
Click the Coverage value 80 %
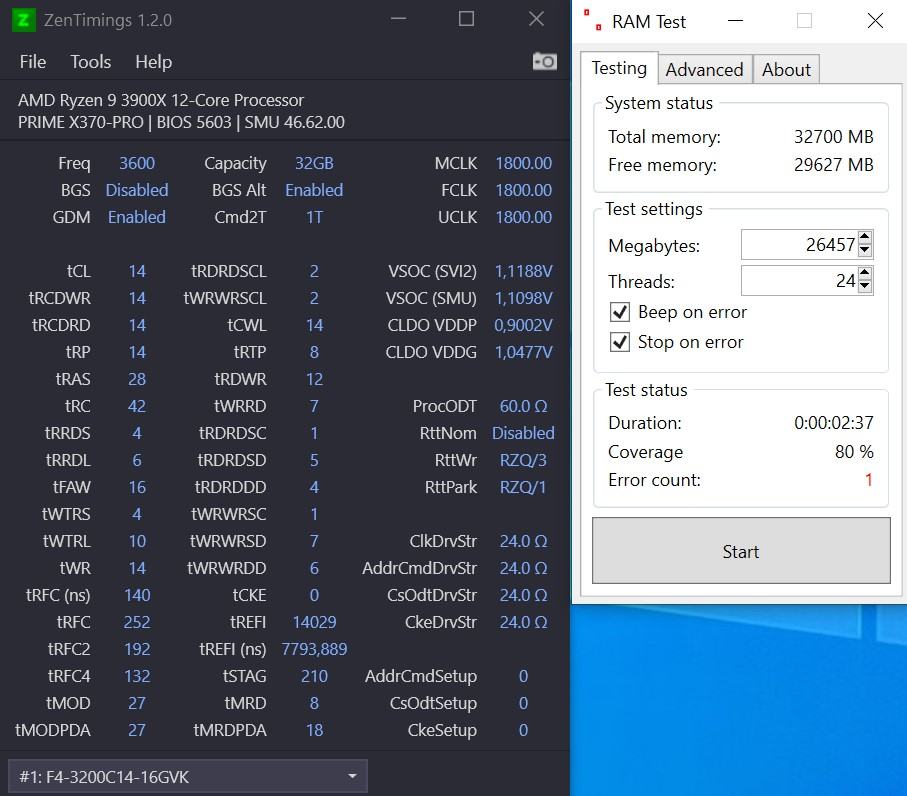854,452
